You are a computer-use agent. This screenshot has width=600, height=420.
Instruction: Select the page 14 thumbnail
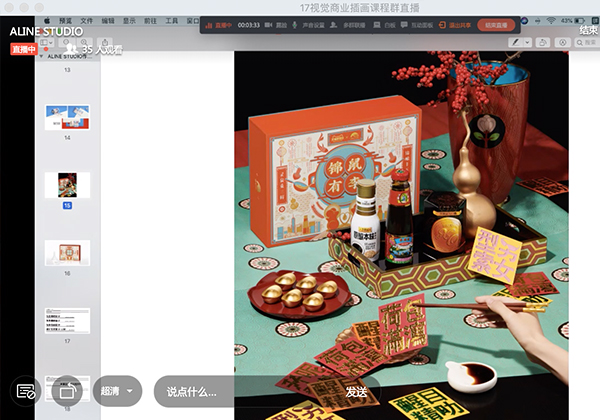point(68,116)
